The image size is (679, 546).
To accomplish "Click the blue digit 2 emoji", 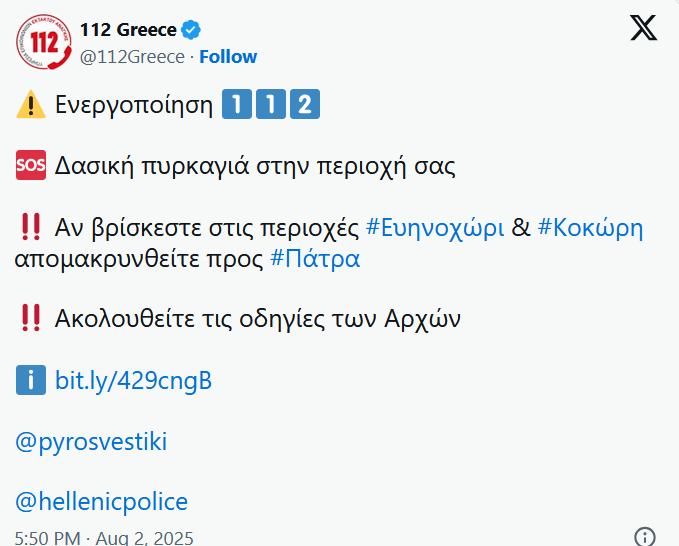I will tap(305, 103).
